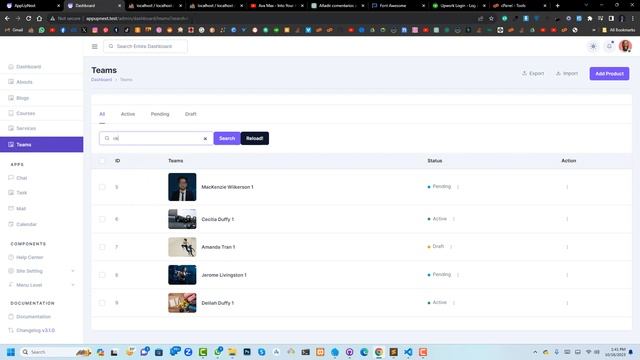Click Amanda Tran 1 photo thumbnail

(x=182, y=247)
